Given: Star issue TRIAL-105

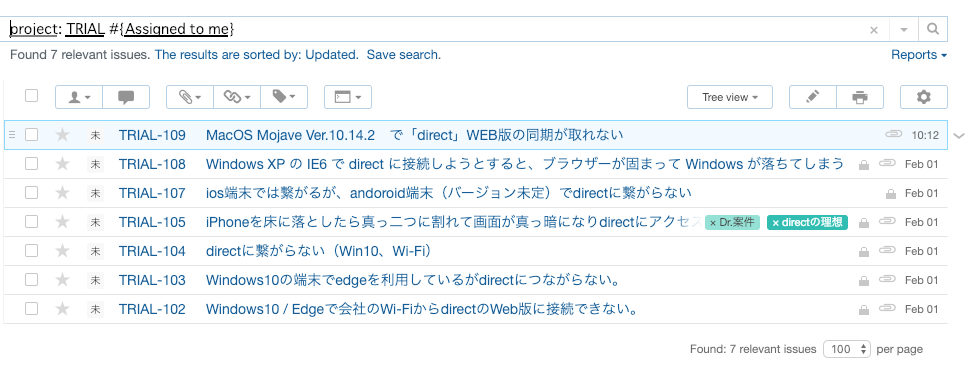Looking at the screenshot, I should pos(62,222).
